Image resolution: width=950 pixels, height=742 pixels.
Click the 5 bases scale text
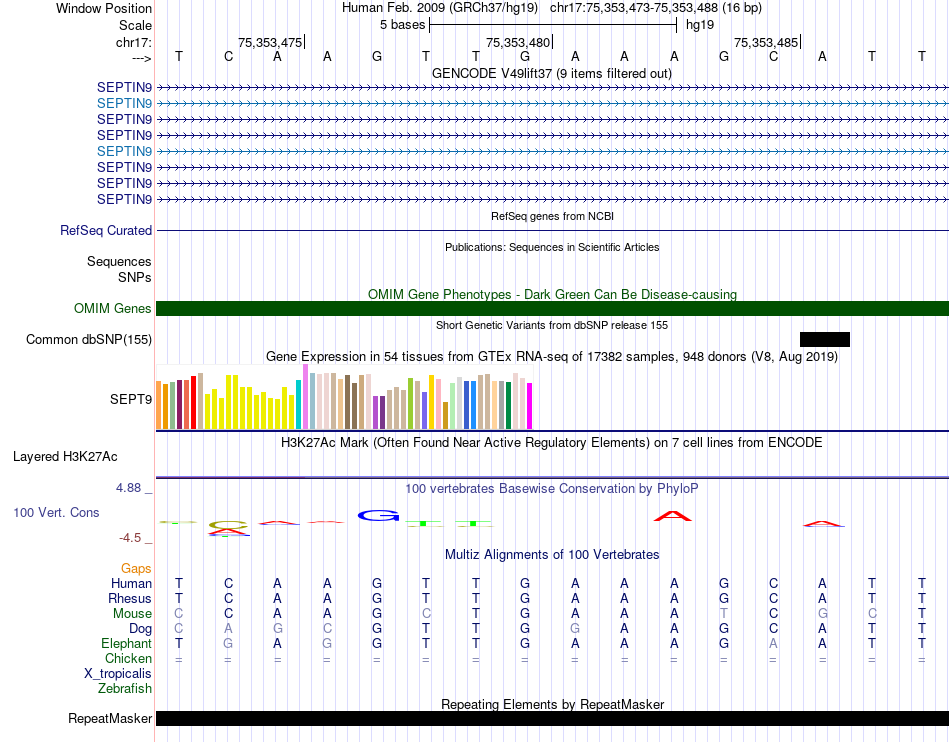tap(402, 25)
